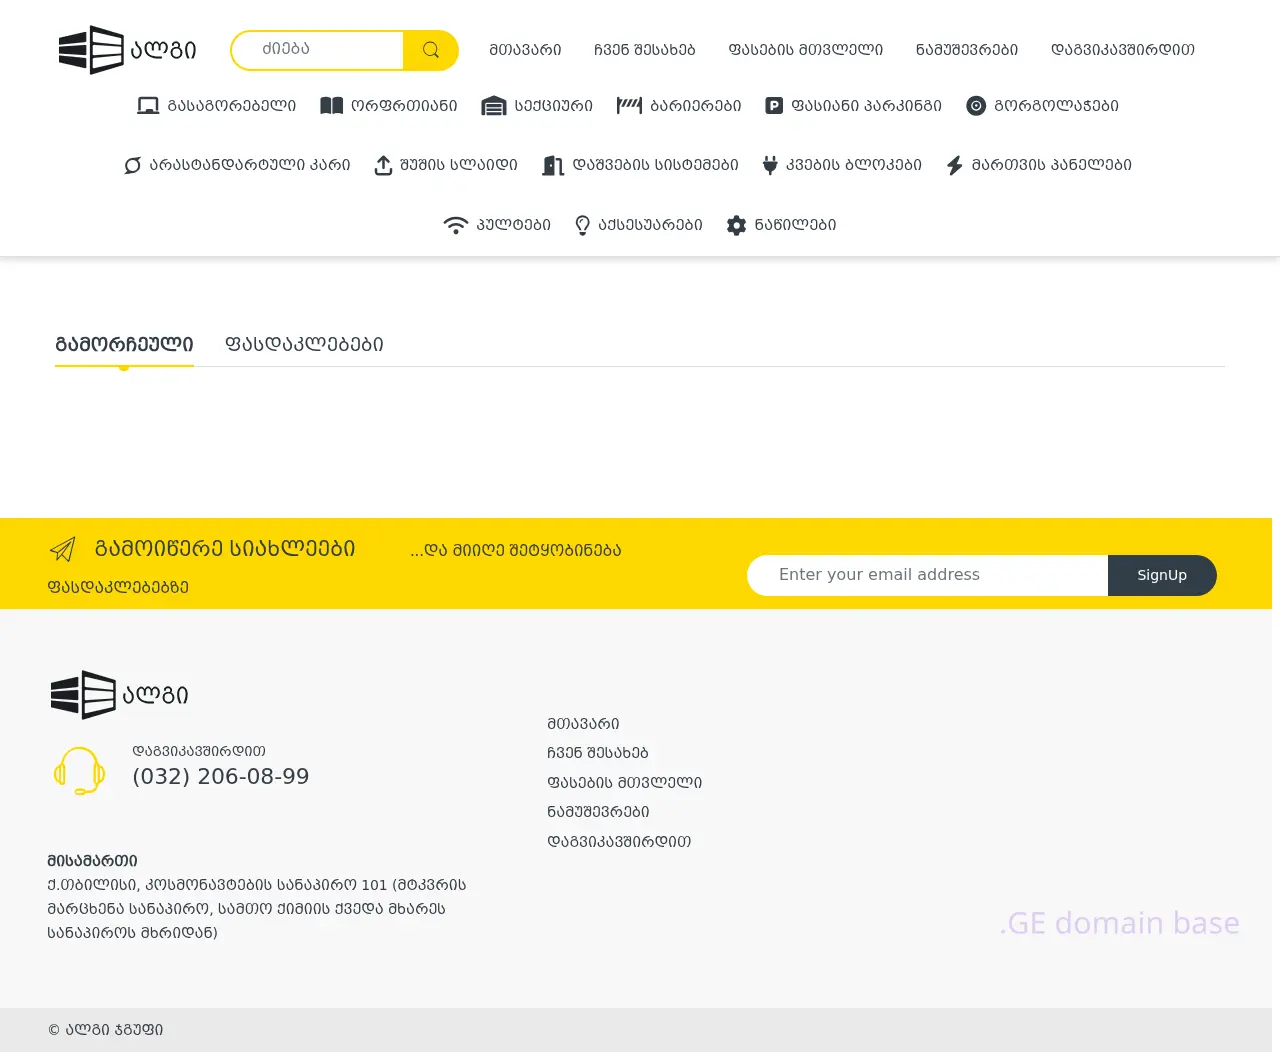Click the open book icon for ორფრთიანი
1280x1052 pixels.
tap(331, 106)
